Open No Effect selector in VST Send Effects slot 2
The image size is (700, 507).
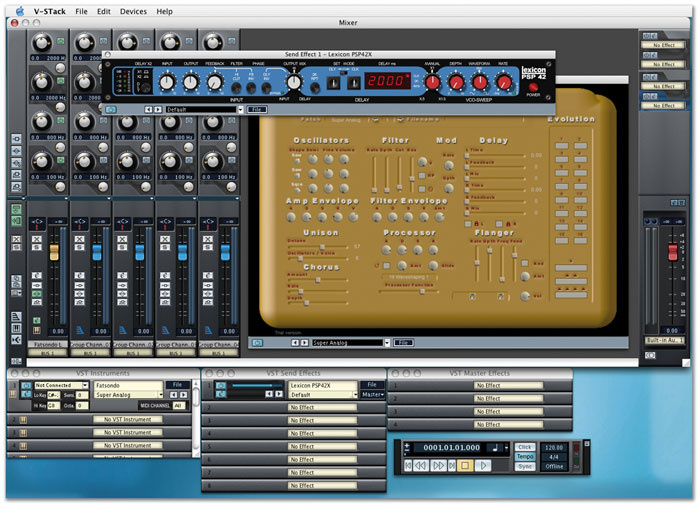pos(322,407)
